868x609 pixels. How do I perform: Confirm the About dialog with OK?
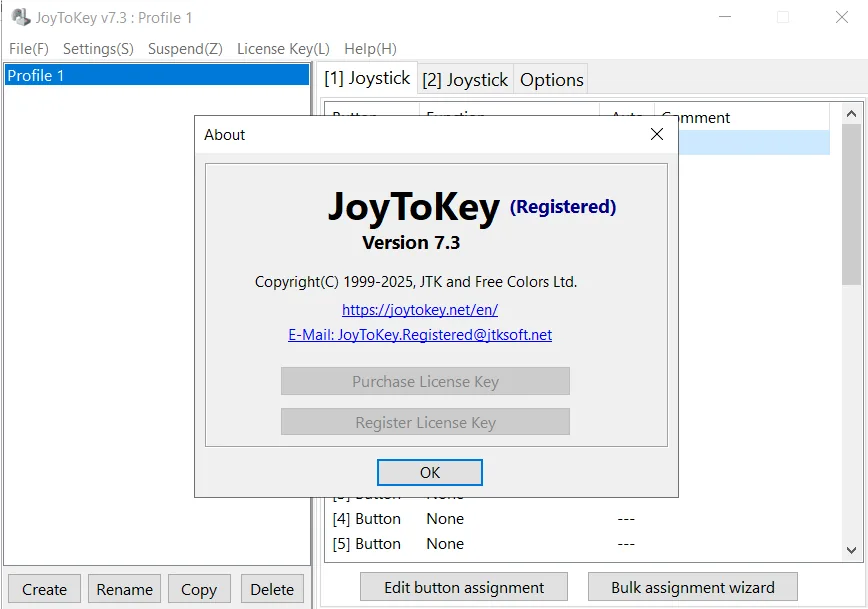pyautogui.click(x=430, y=472)
